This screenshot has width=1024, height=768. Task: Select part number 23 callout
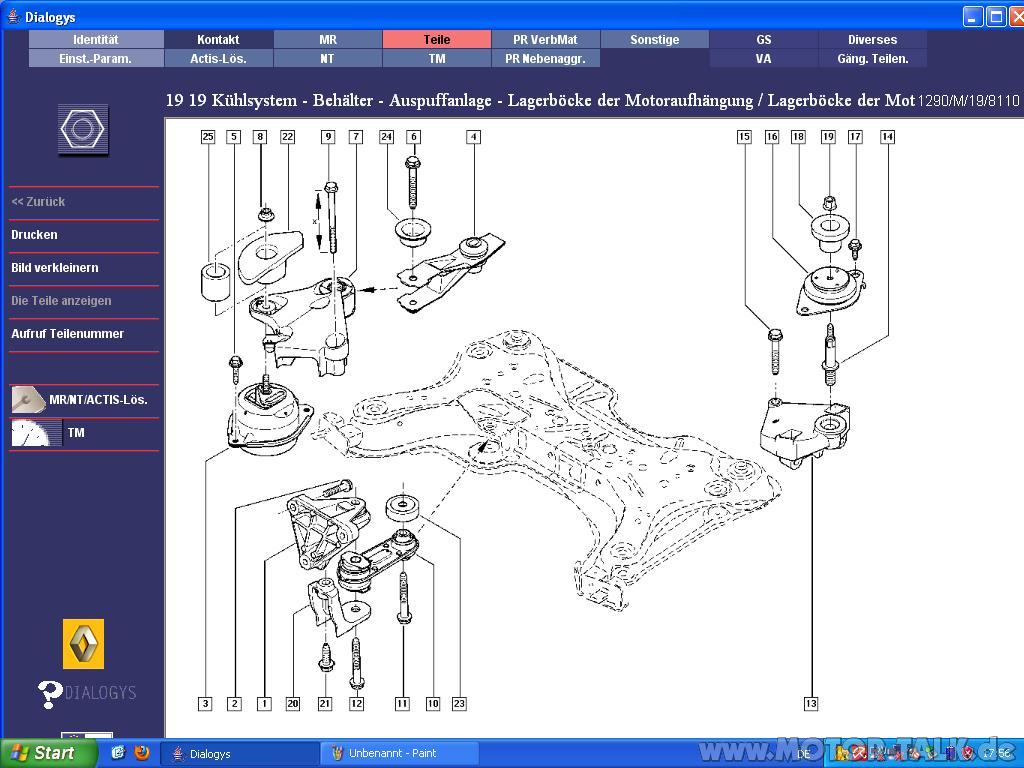[x=460, y=703]
